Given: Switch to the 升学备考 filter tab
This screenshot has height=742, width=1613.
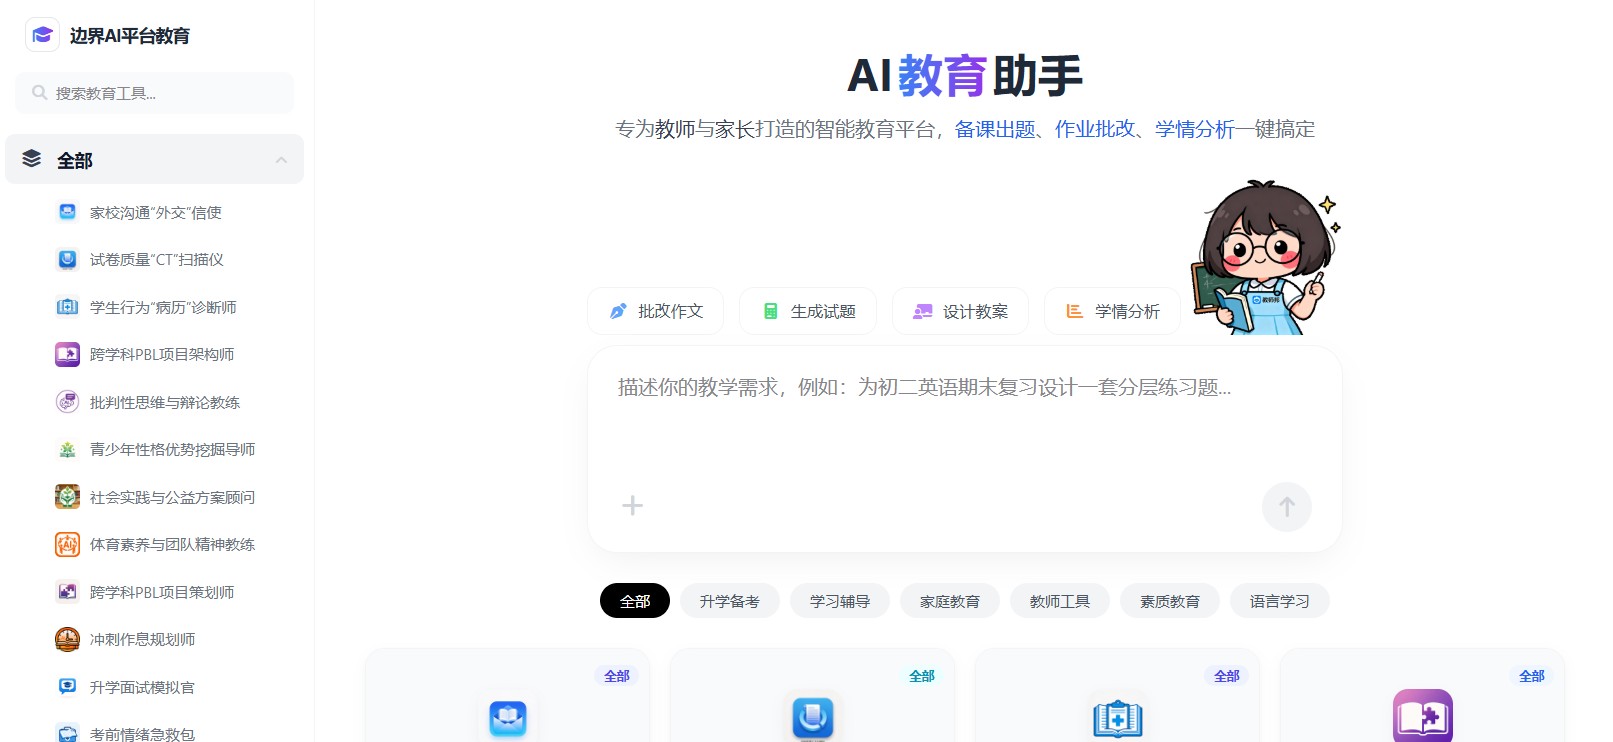Looking at the screenshot, I should tap(730, 601).
